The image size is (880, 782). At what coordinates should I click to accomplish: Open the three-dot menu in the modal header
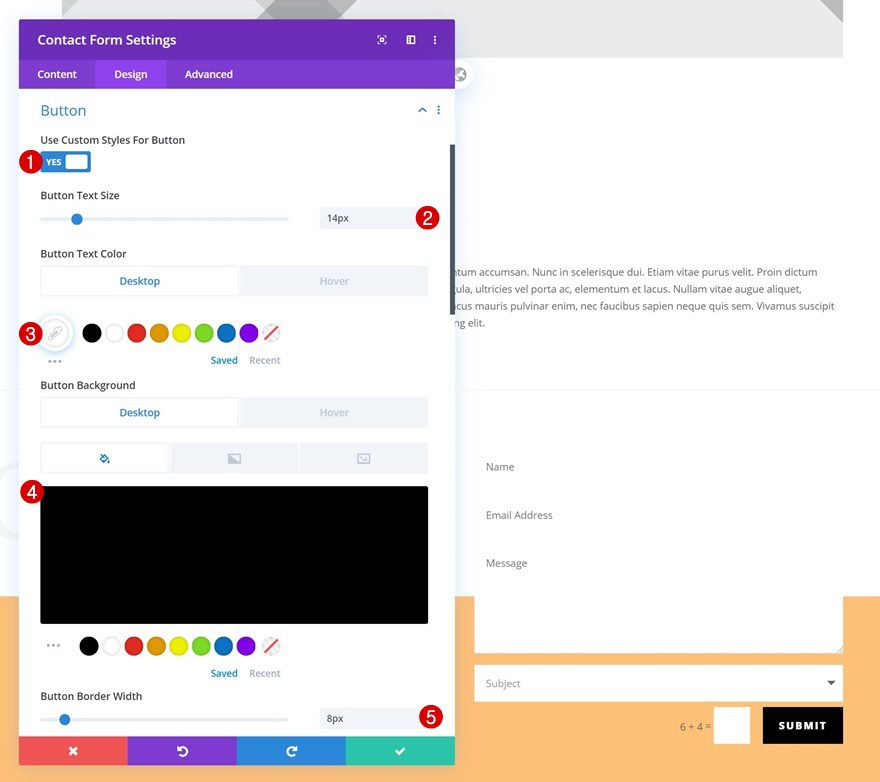coord(434,39)
